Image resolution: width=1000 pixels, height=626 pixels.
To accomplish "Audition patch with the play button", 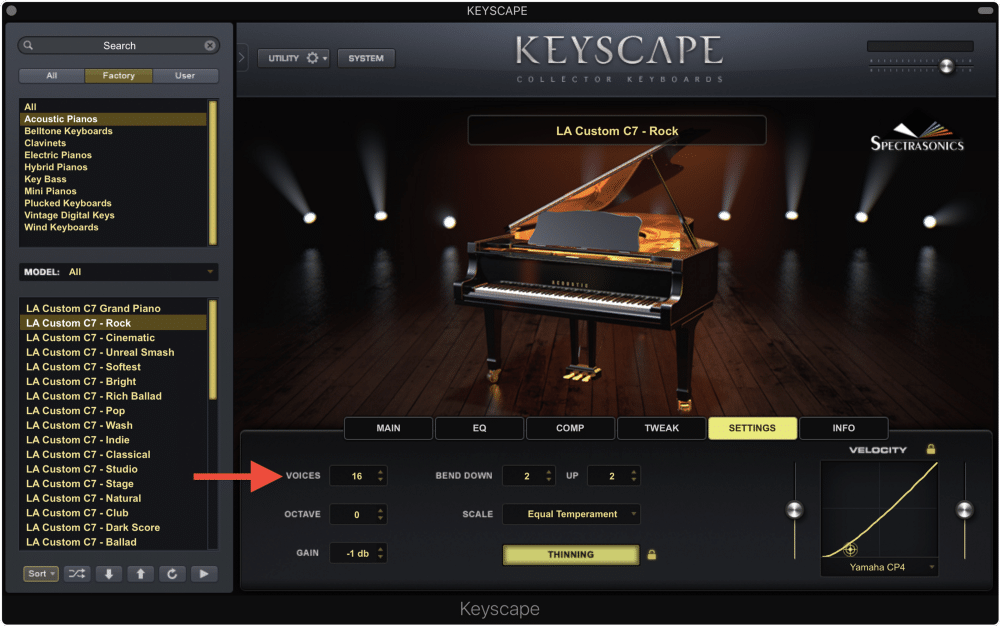I will click(204, 574).
